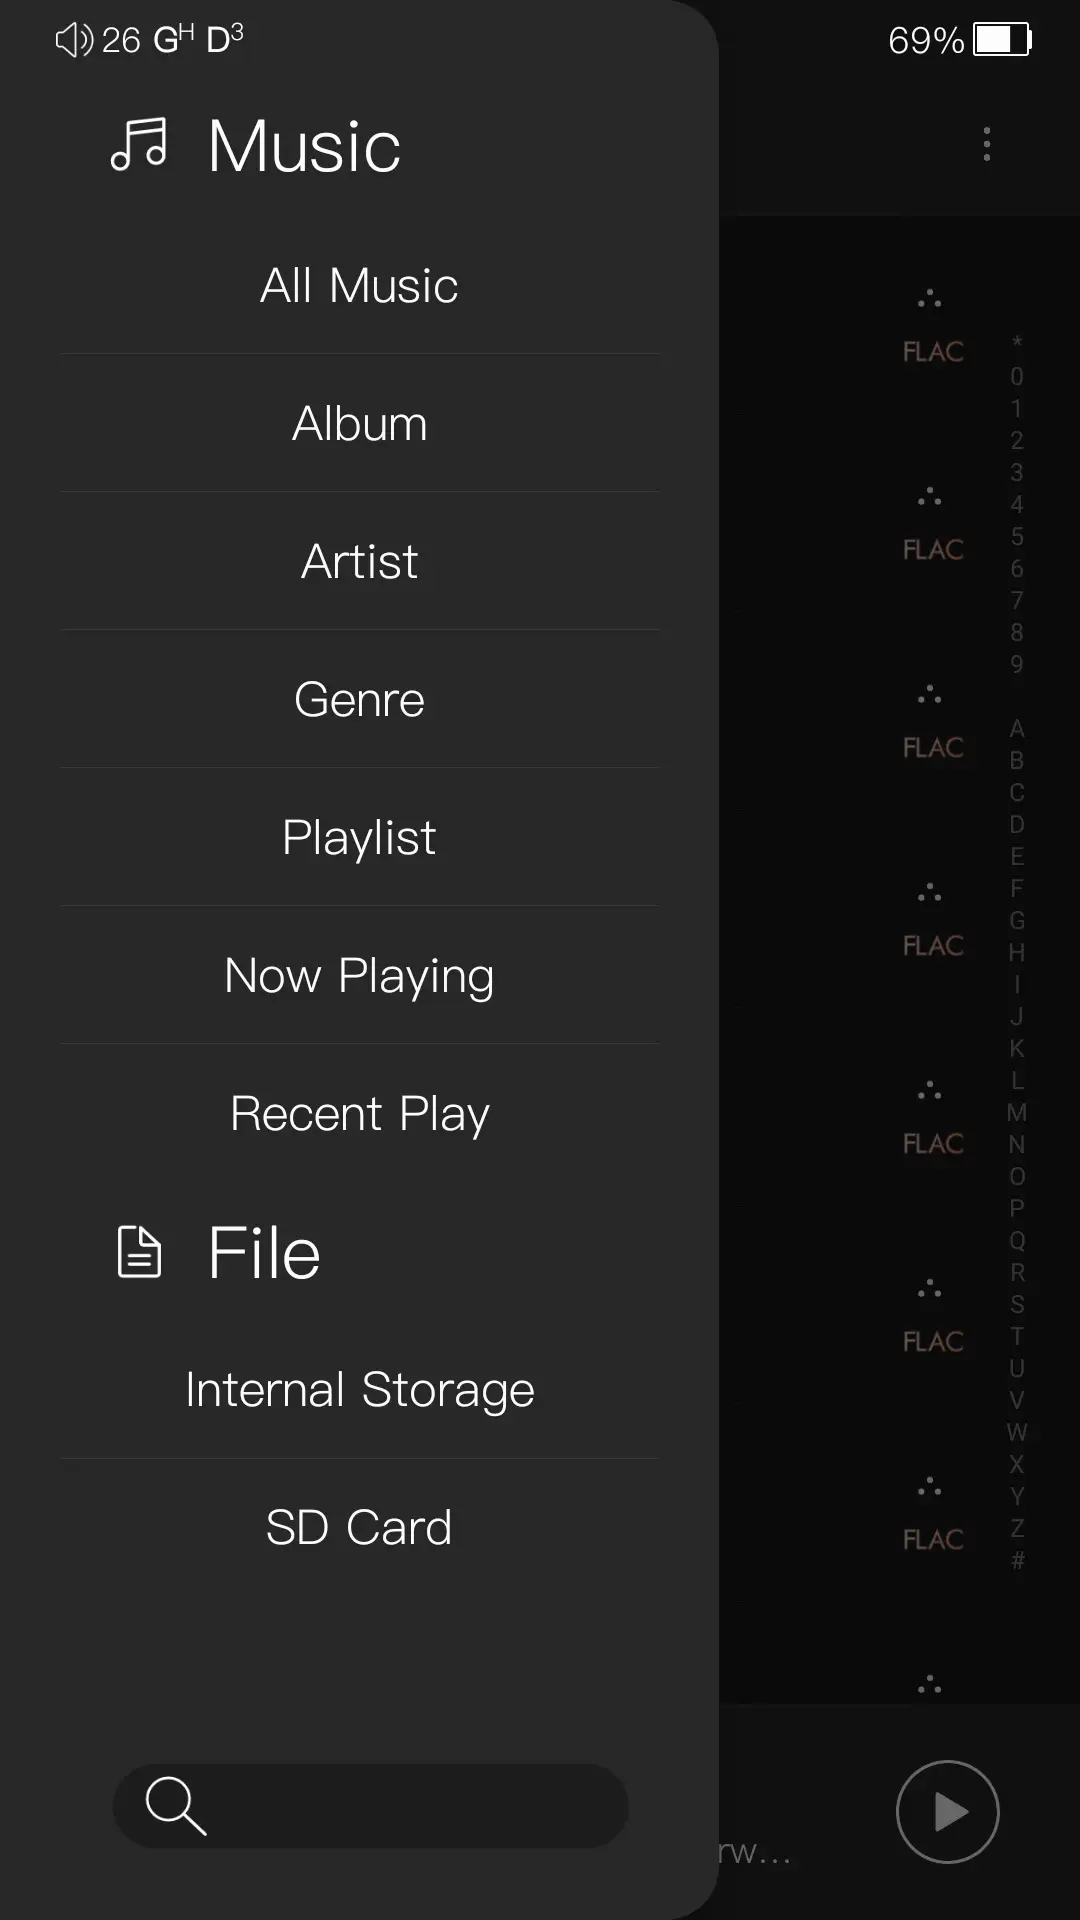Open SD Card file browser
The image size is (1080, 1920).
[x=359, y=1528]
